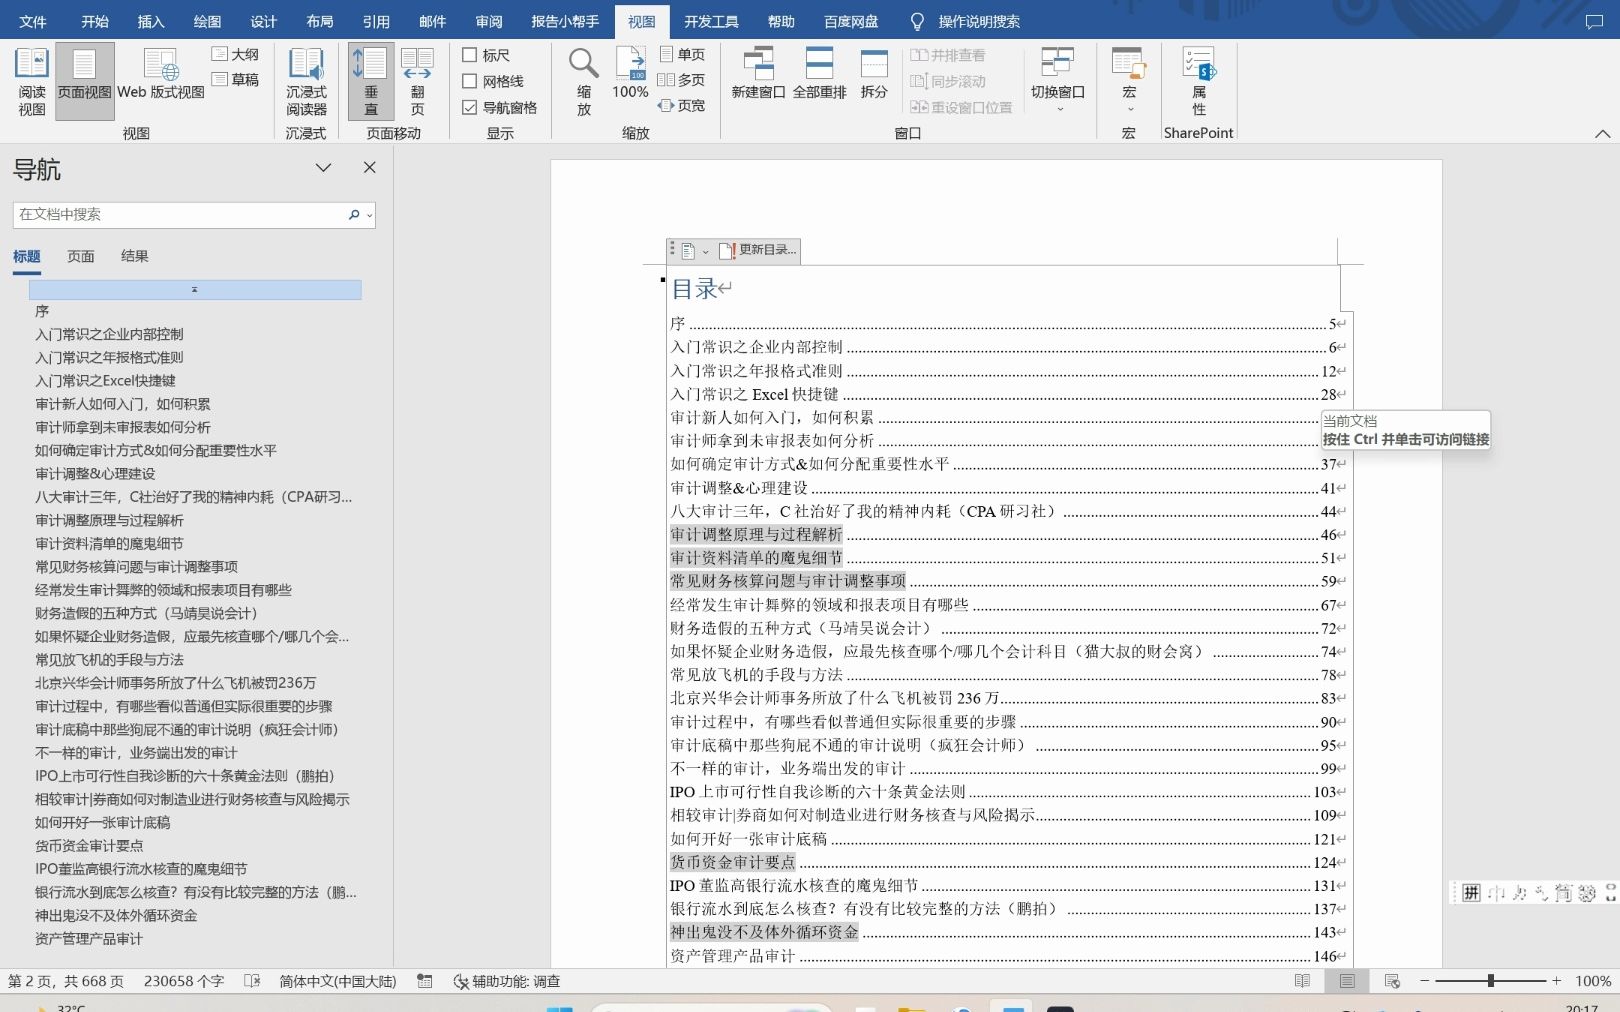
Task: Open the Layout (布局) tab
Action: 320,21
